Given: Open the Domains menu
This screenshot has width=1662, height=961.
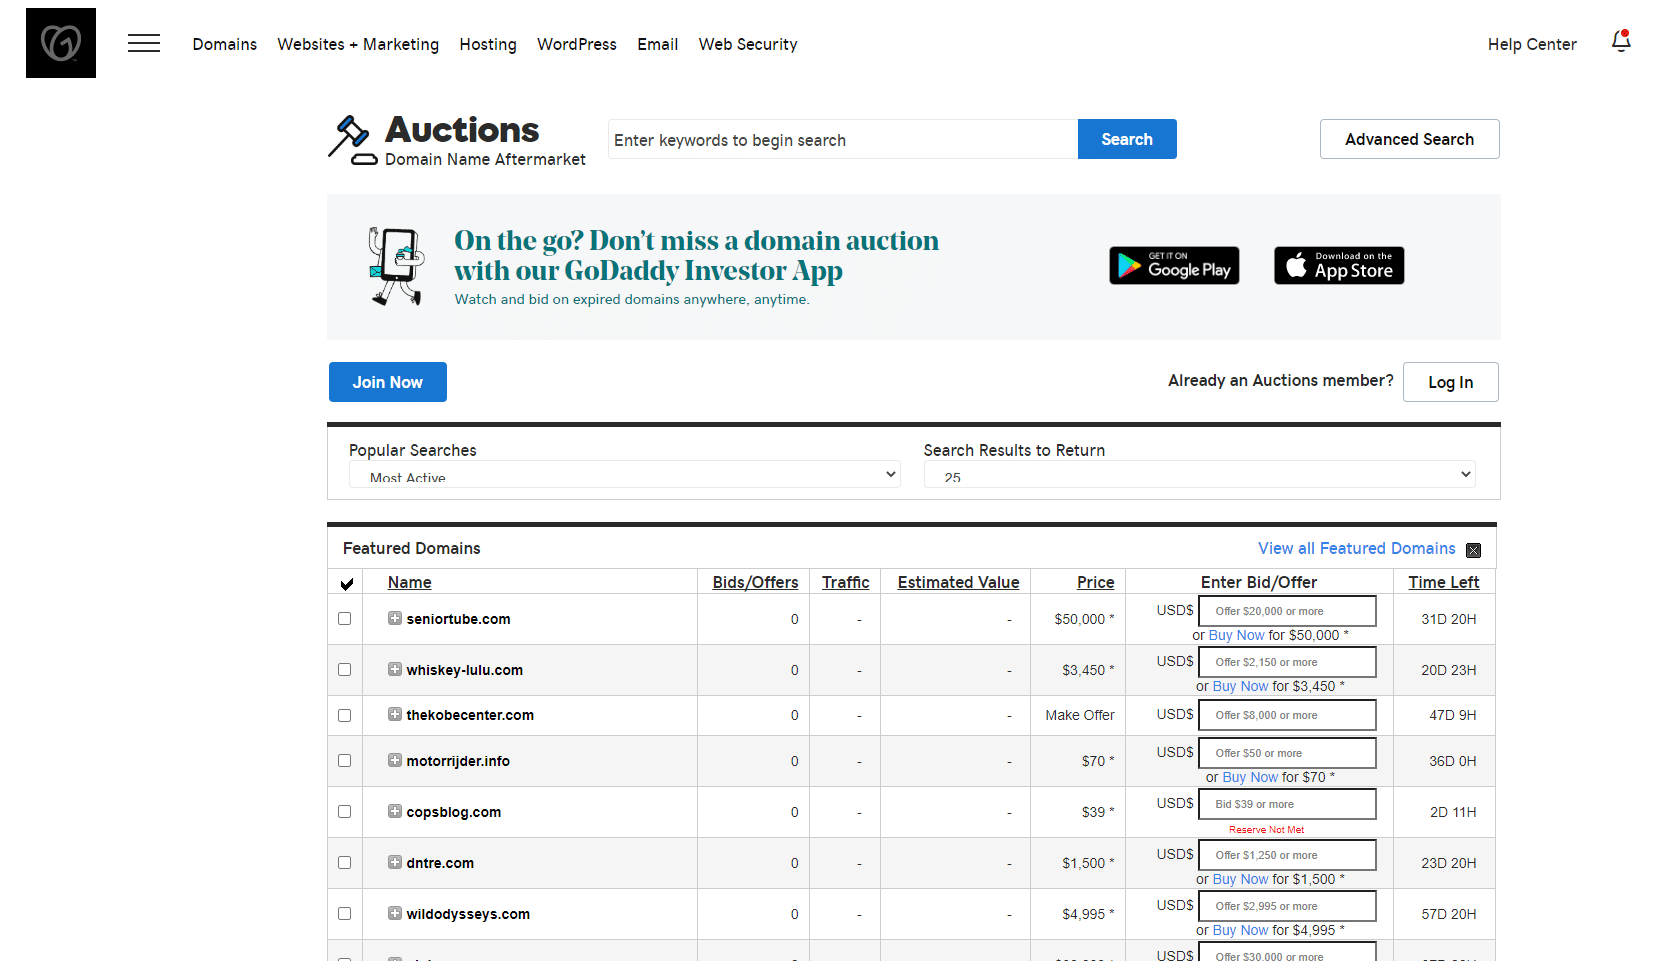Looking at the screenshot, I should click(x=225, y=44).
